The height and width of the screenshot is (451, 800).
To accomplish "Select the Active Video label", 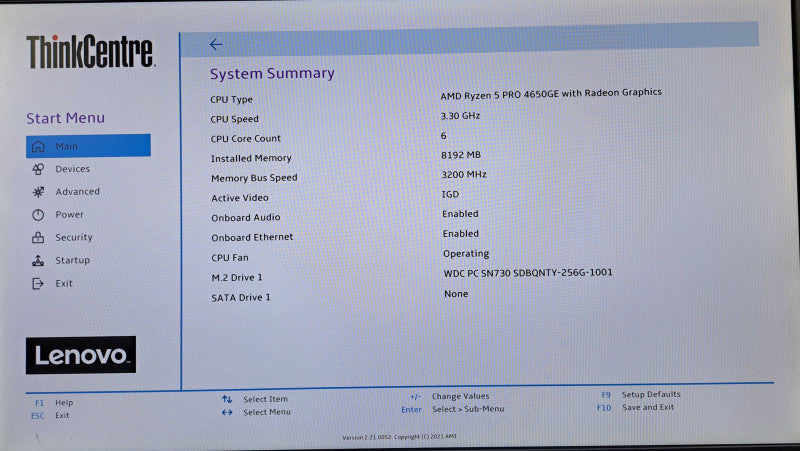I will tap(240, 198).
